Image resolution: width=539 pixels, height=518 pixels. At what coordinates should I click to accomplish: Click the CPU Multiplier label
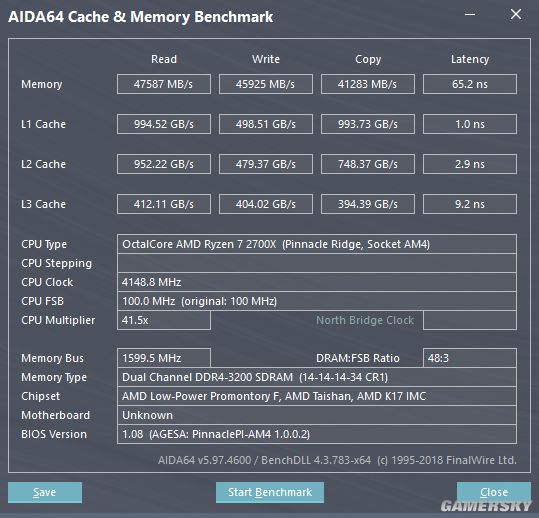point(58,320)
